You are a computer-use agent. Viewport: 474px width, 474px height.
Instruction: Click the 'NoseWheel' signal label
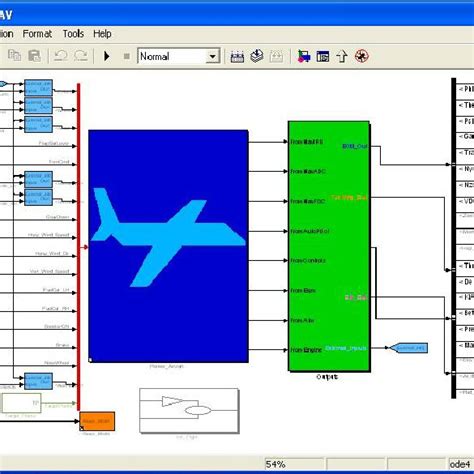57,363
